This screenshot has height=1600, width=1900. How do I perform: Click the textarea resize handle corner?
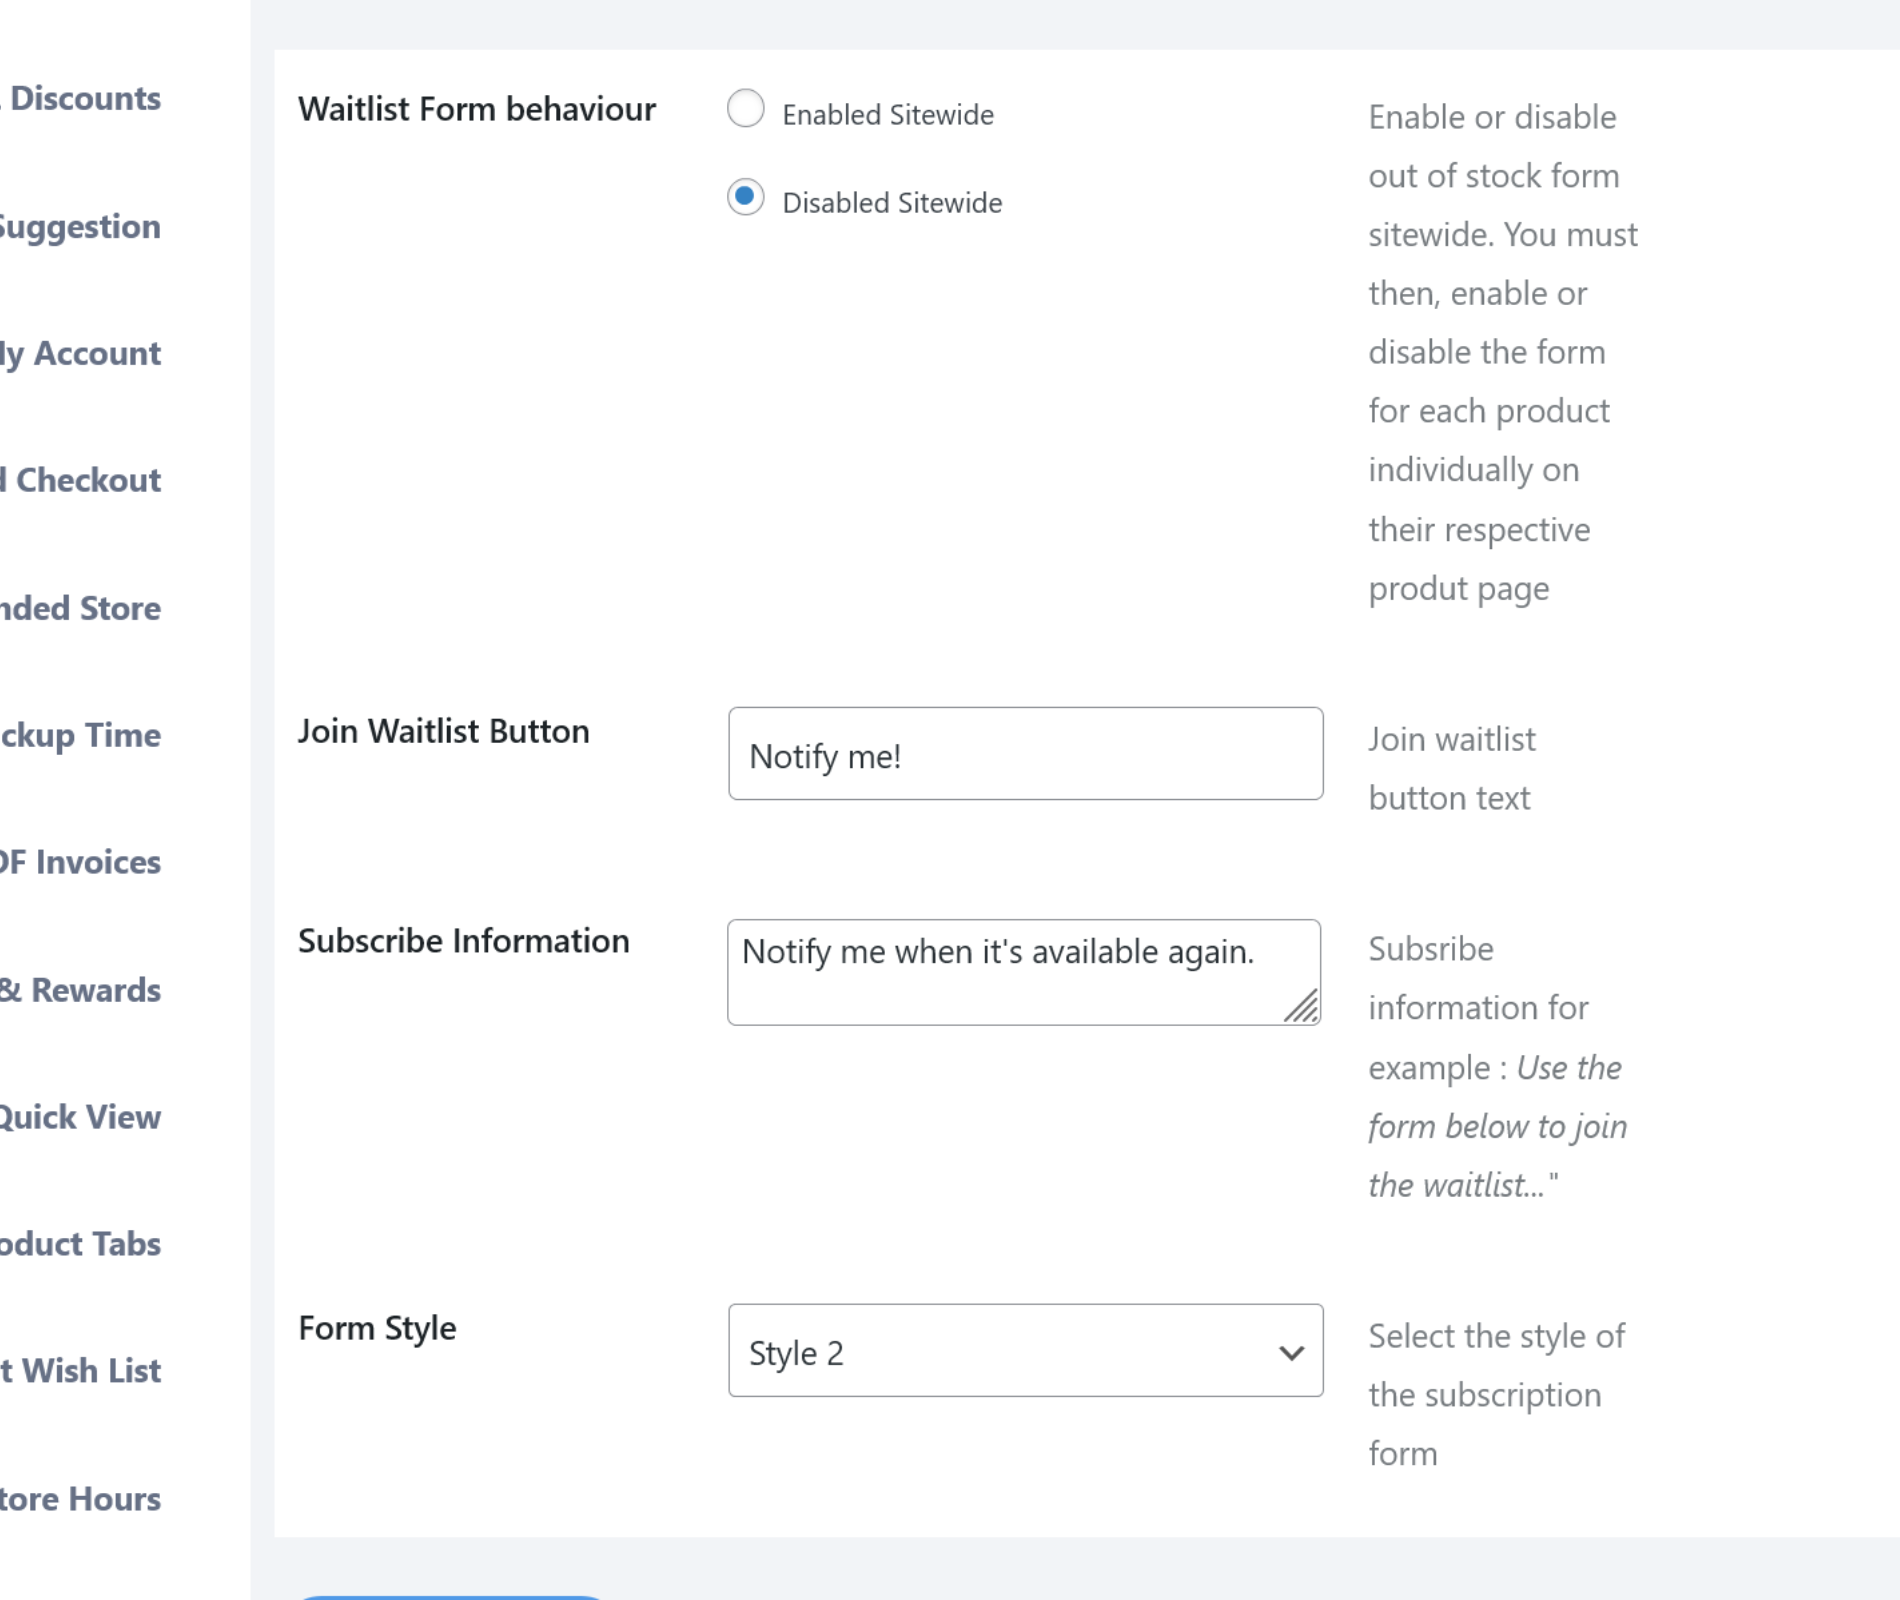tap(1303, 1007)
